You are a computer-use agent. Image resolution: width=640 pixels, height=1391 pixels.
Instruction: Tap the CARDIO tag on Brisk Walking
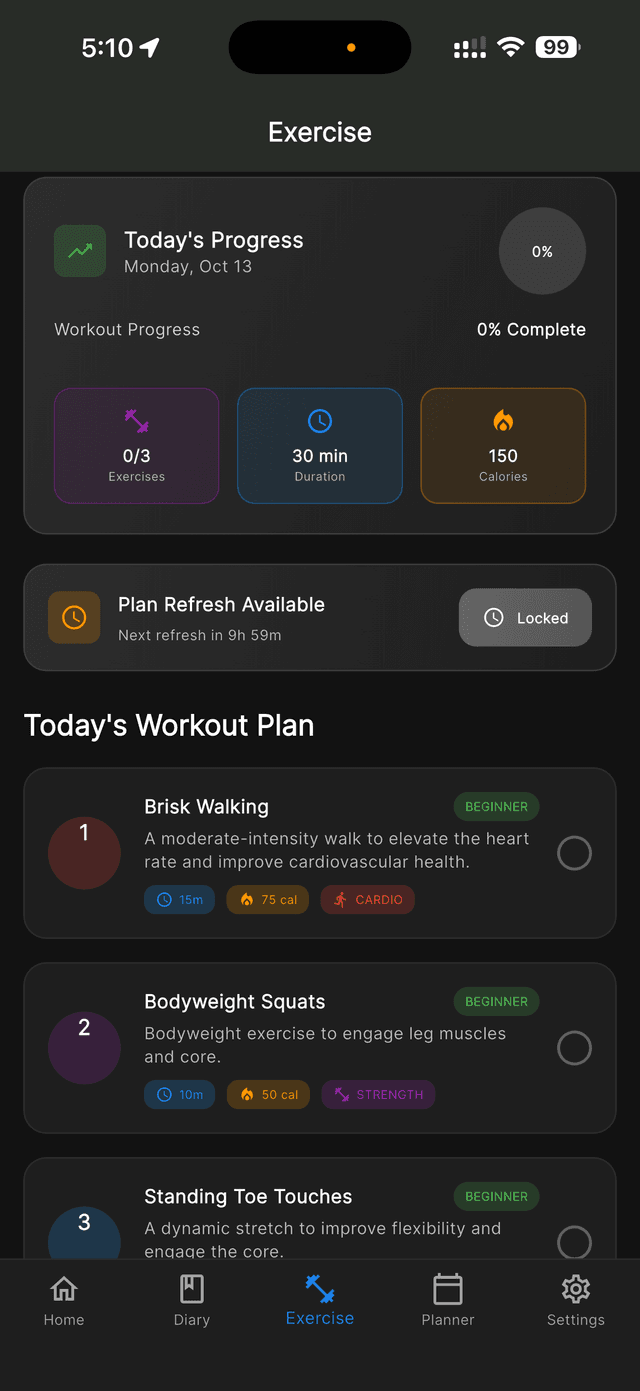tap(367, 900)
